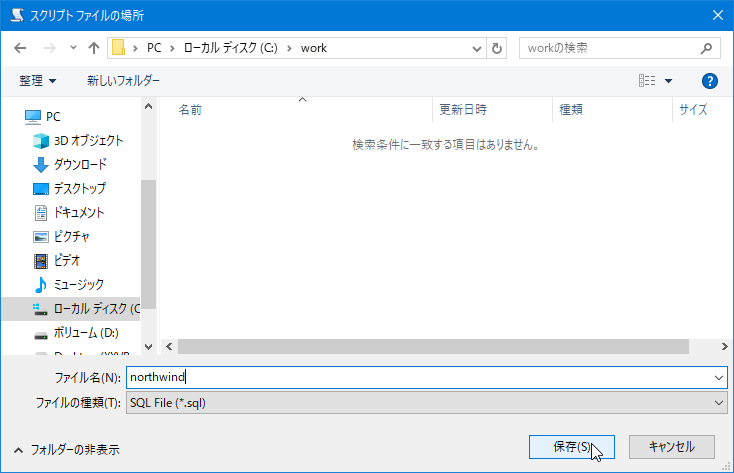Collapse folders with フォルダーの非表示
Image resolution: width=734 pixels, height=473 pixels.
click(x=66, y=450)
